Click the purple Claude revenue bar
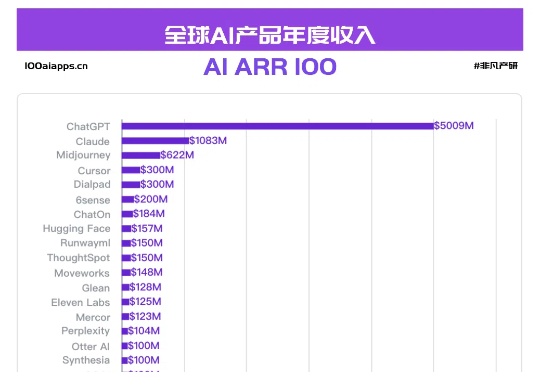Viewport: 540px width, 372px height. 155,141
